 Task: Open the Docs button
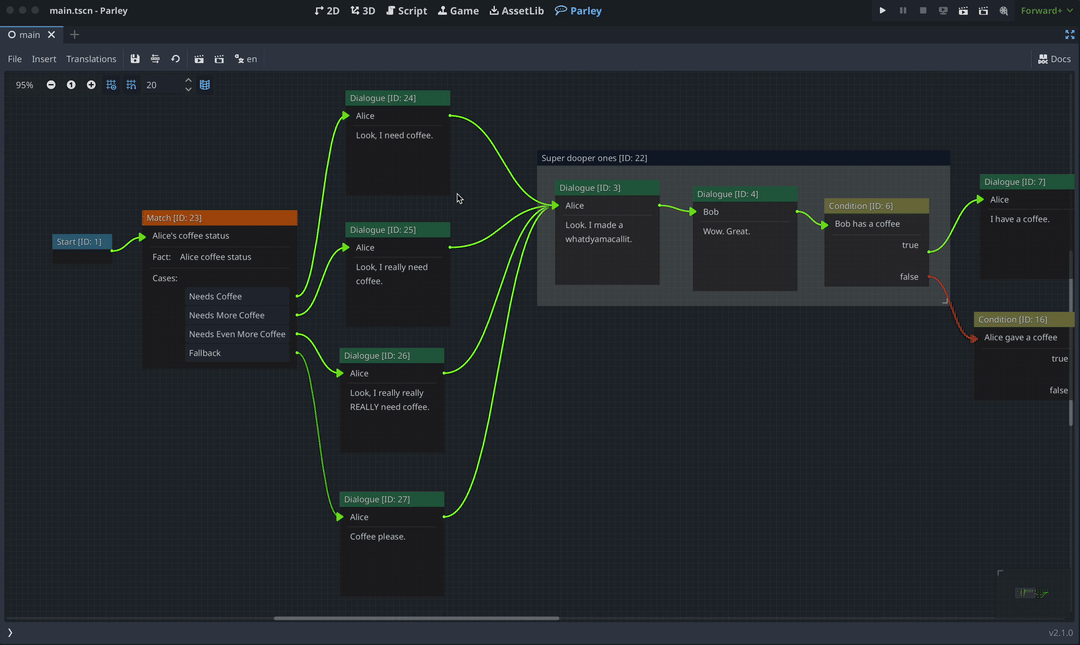pos(1054,59)
